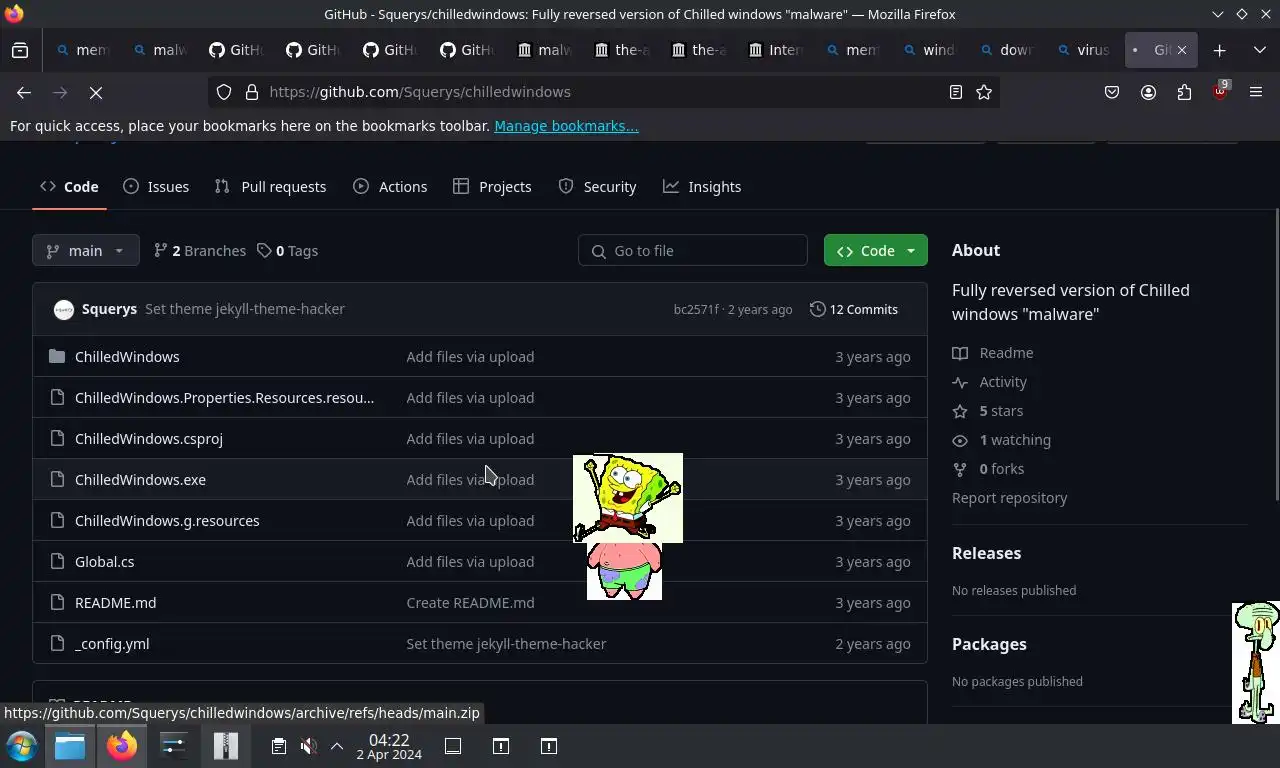The width and height of the screenshot is (1280, 768).
Task: Open system settings from taskbar
Action: click(x=174, y=746)
